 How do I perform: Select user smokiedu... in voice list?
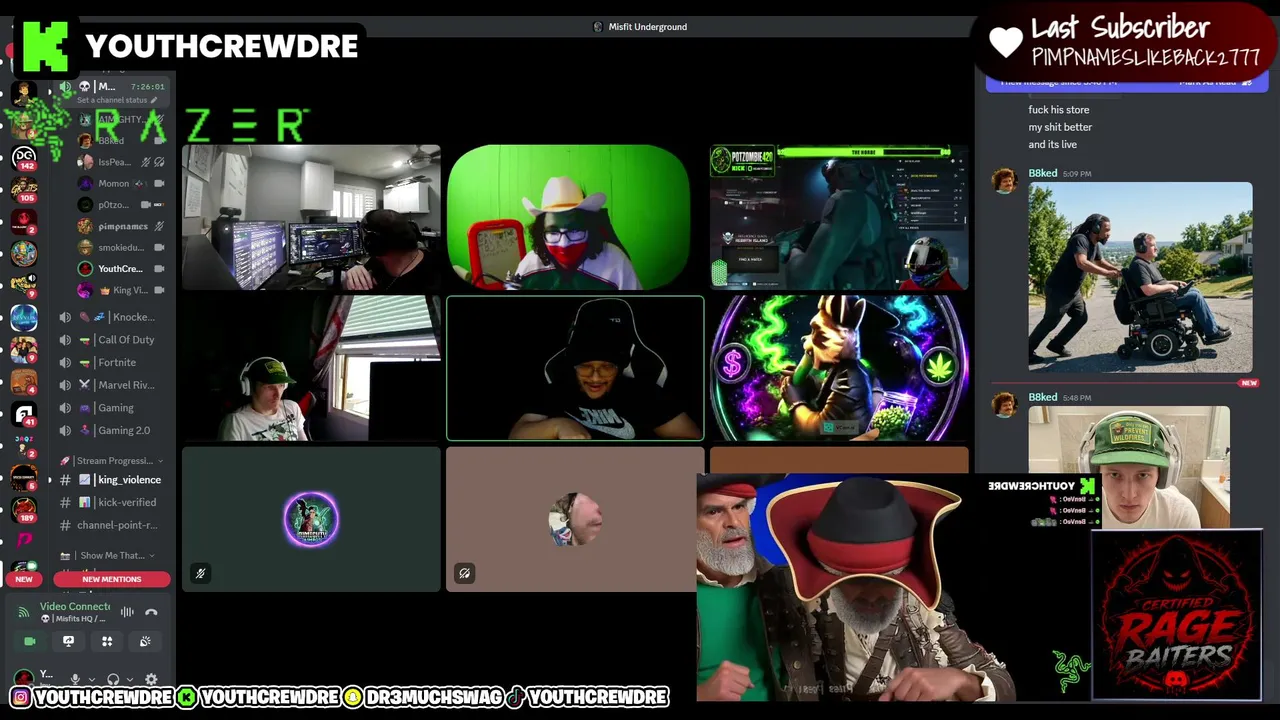(x=121, y=248)
